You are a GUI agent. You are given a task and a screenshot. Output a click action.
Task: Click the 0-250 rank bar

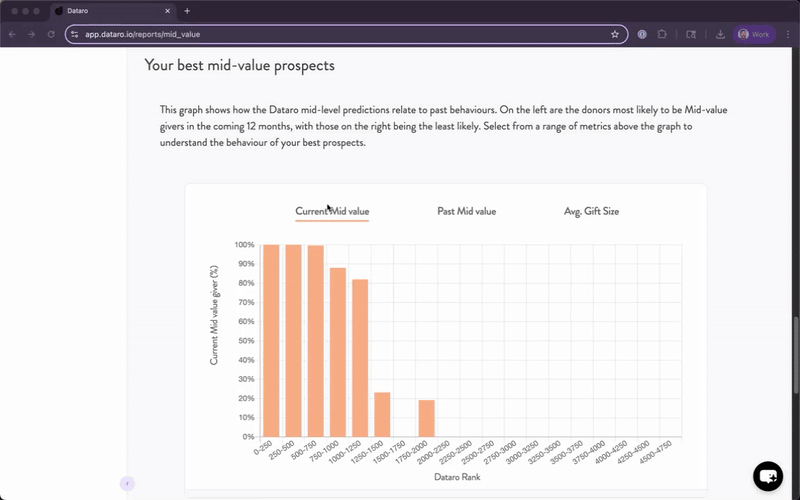point(271,340)
